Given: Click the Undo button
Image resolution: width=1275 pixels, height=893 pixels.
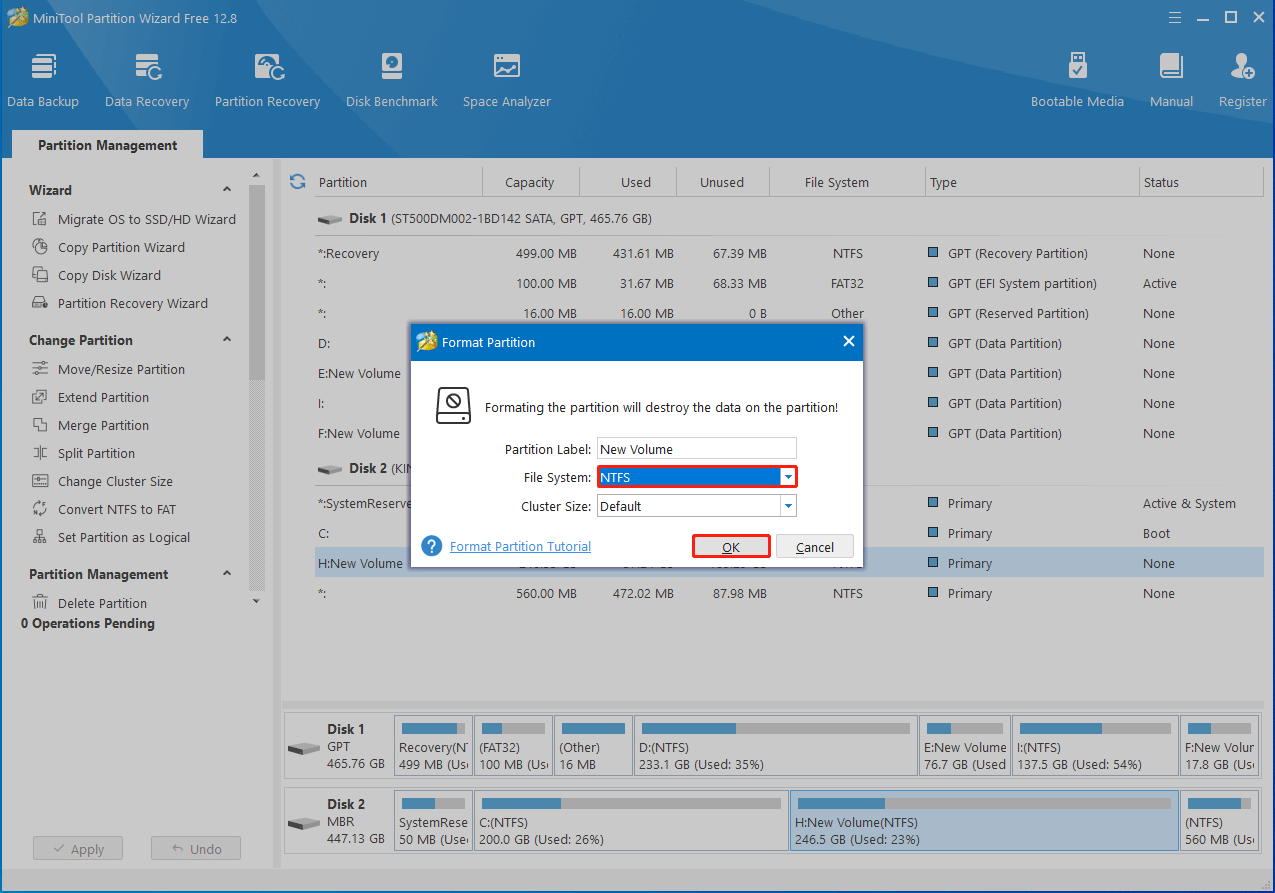Looking at the screenshot, I should coord(196,849).
